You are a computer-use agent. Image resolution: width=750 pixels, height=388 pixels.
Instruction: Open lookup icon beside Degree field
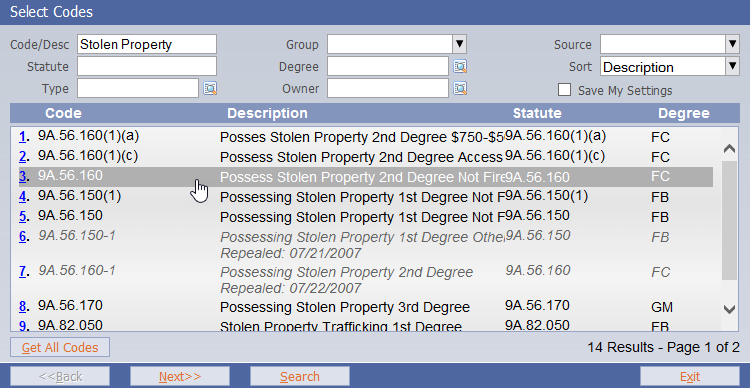pyautogui.click(x=460, y=67)
